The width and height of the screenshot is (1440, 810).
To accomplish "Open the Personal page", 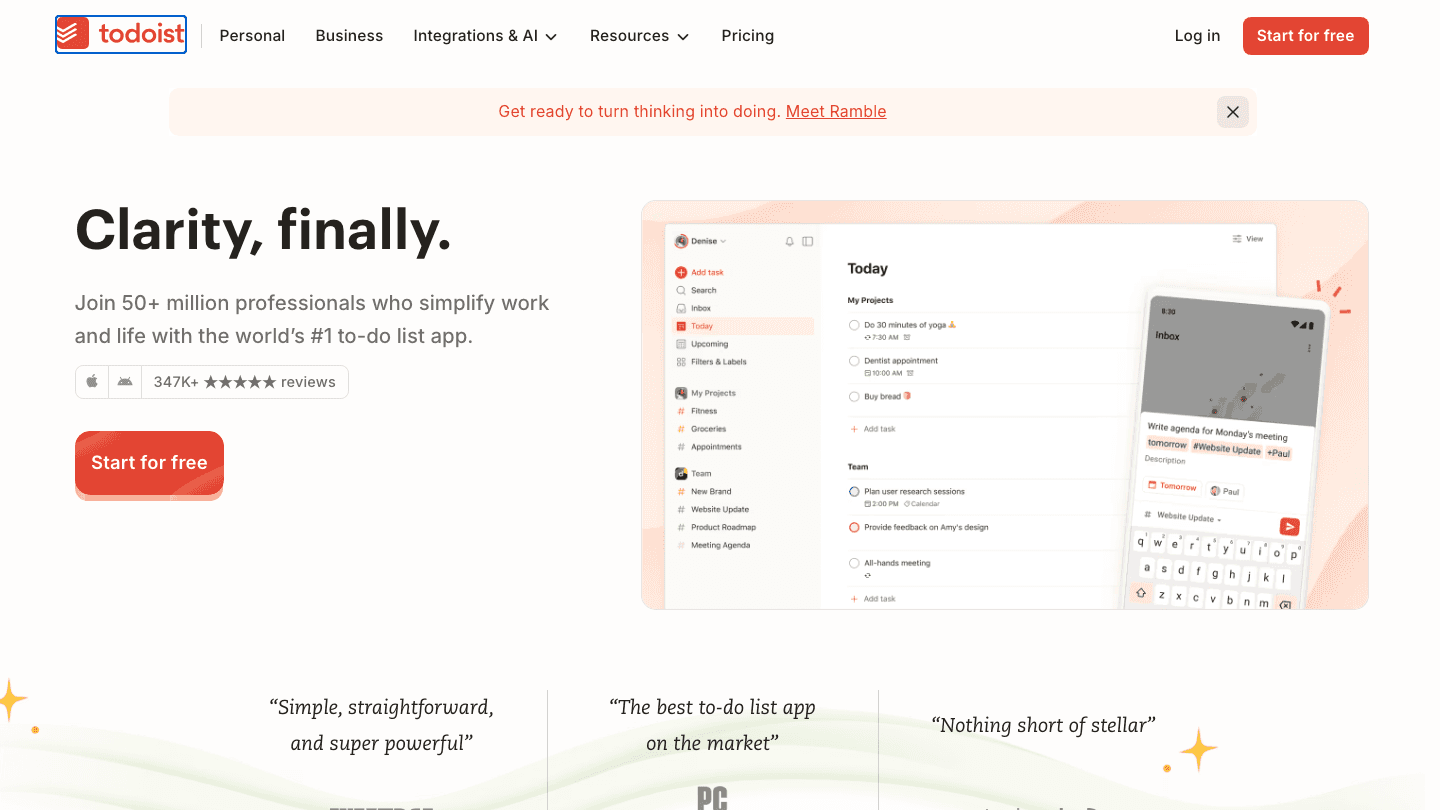I will (x=252, y=36).
